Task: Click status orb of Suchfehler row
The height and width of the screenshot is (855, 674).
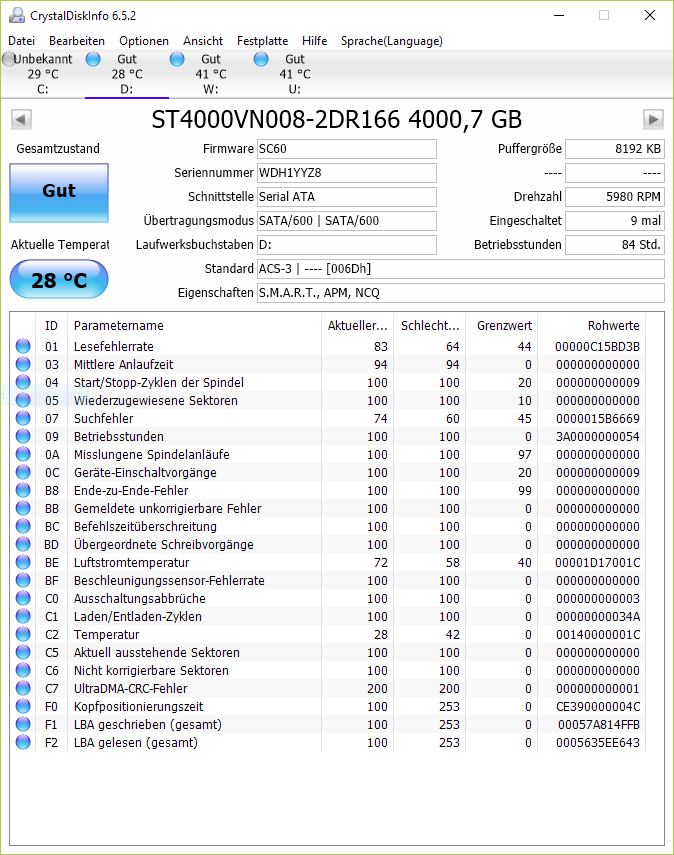Action: click(23, 418)
